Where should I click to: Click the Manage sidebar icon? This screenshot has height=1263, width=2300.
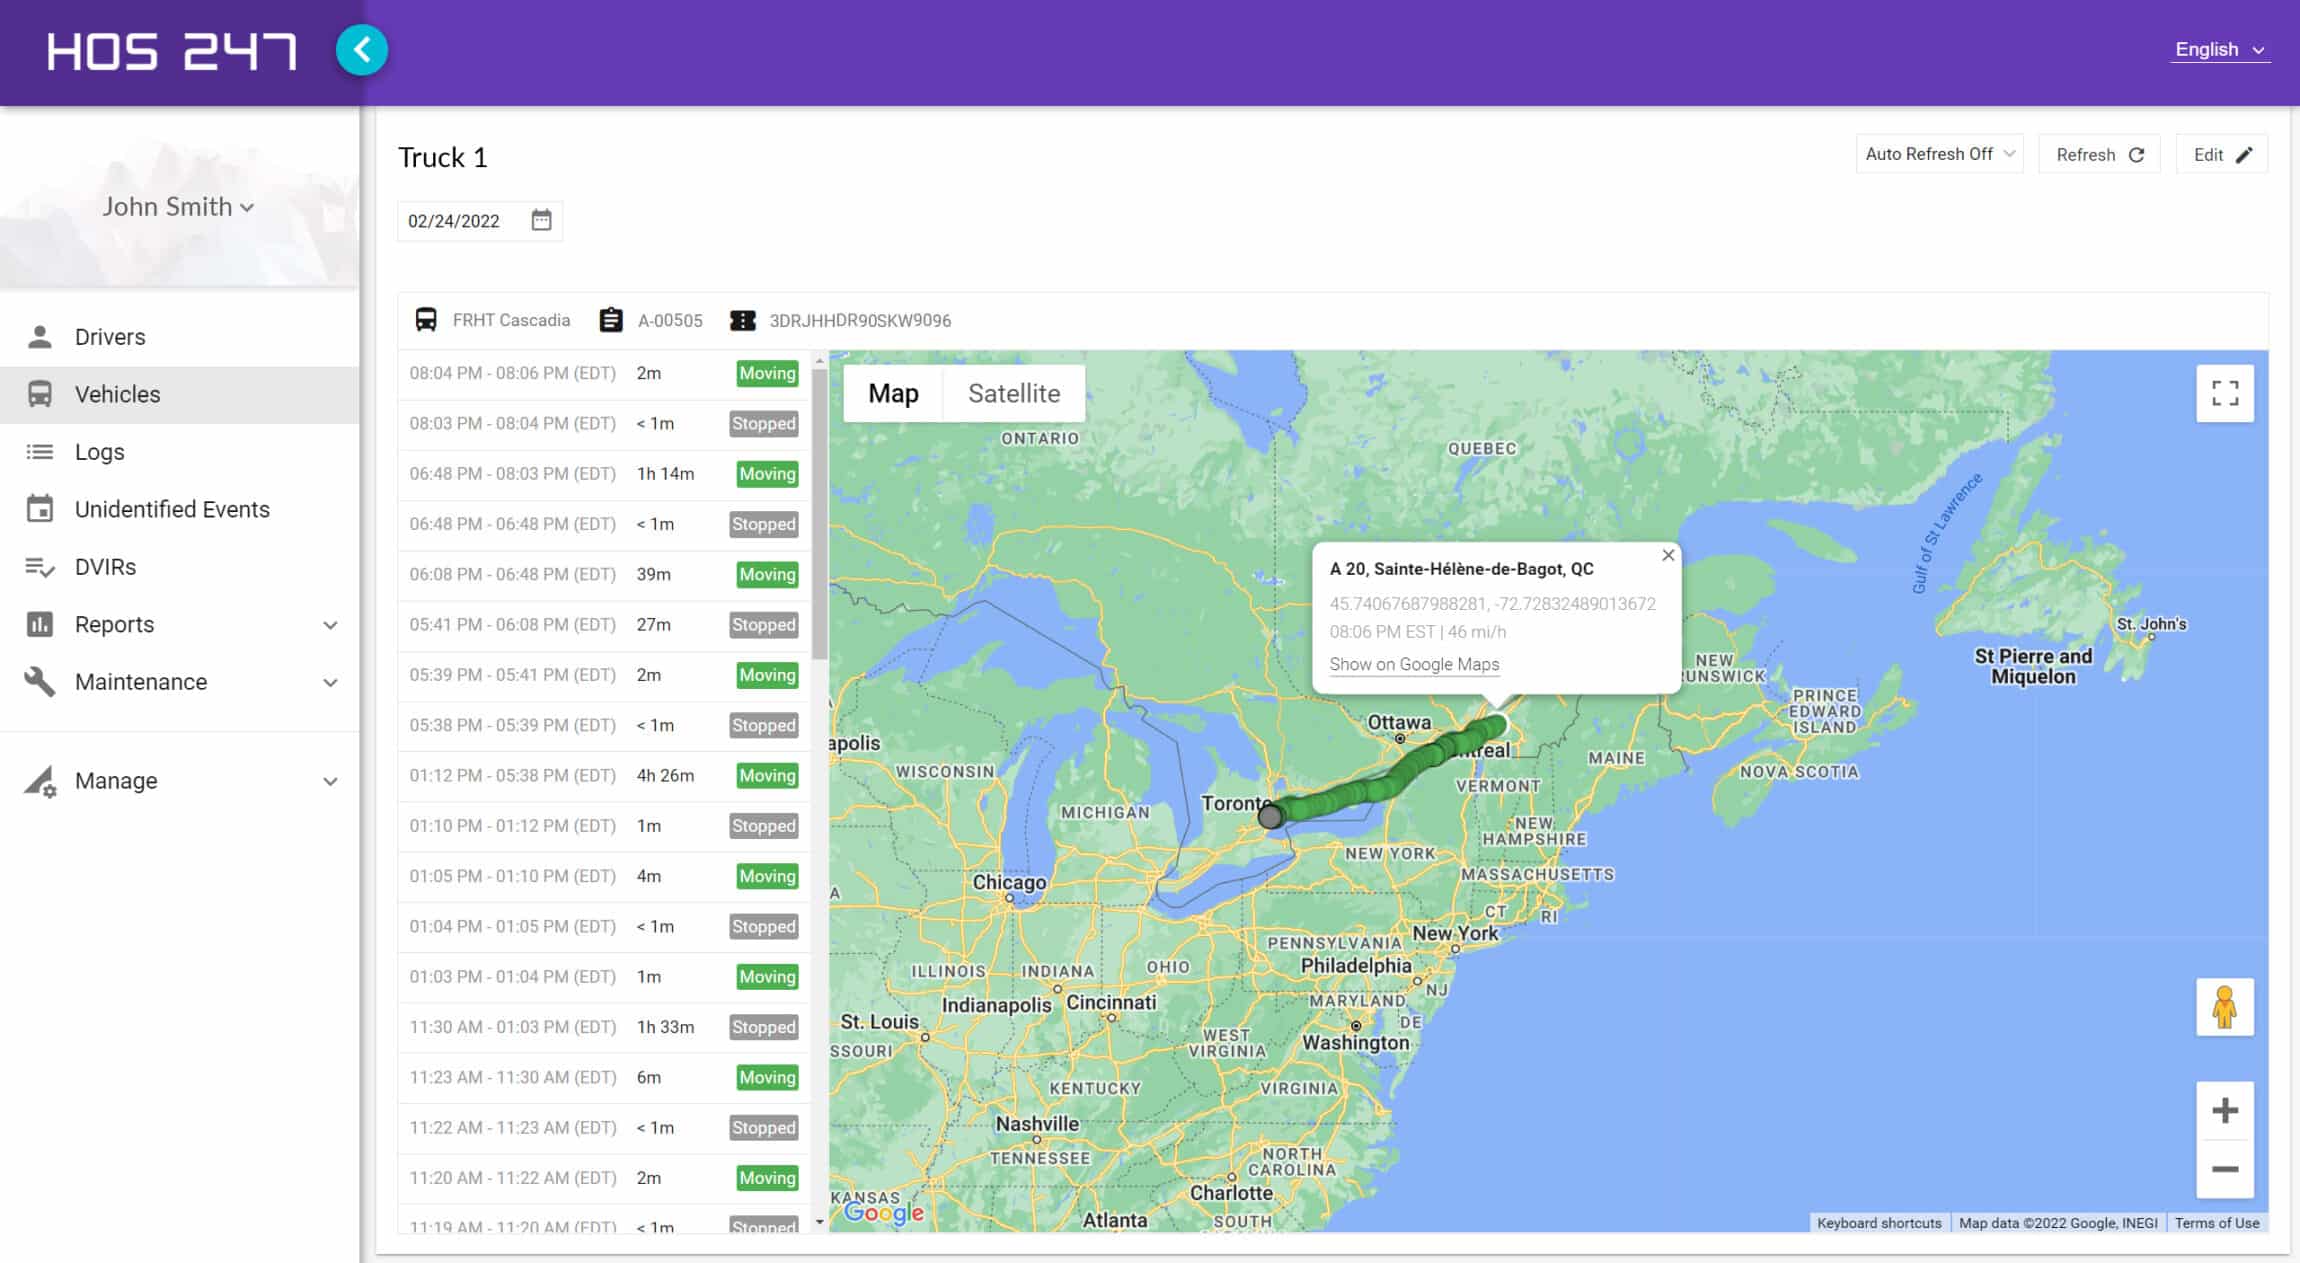click(x=40, y=779)
